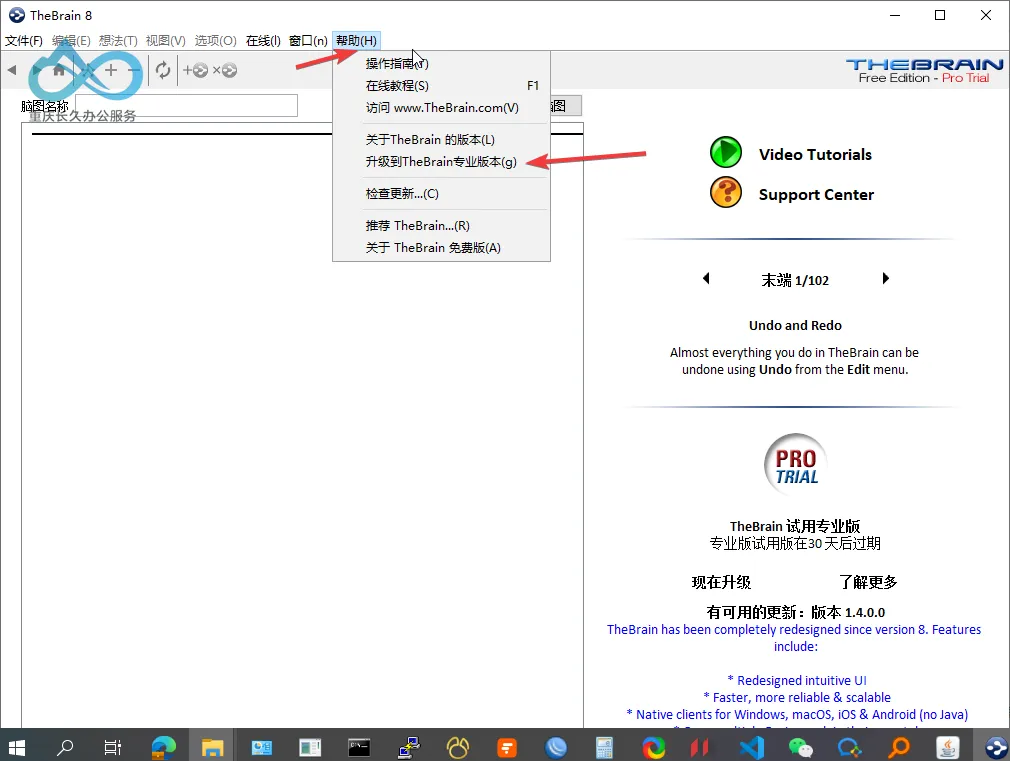Image resolution: width=1010 pixels, height=761 pixels.
Task: Click the add brain icon with plus
Action: click(x=195, y=70)
